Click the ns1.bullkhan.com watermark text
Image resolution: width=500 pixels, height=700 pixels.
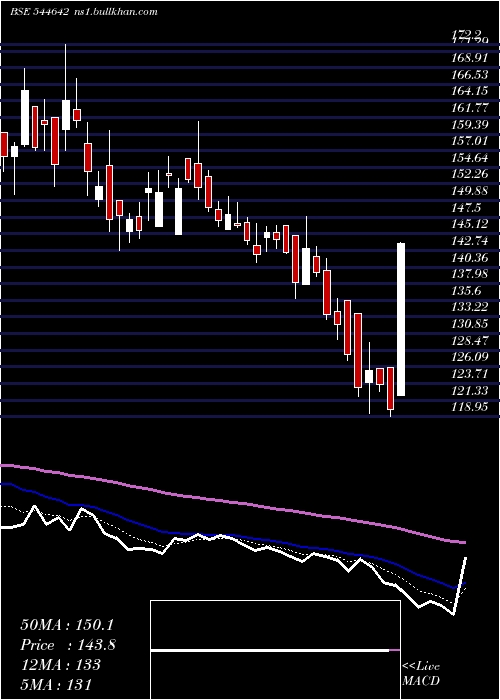coord(114,12)
